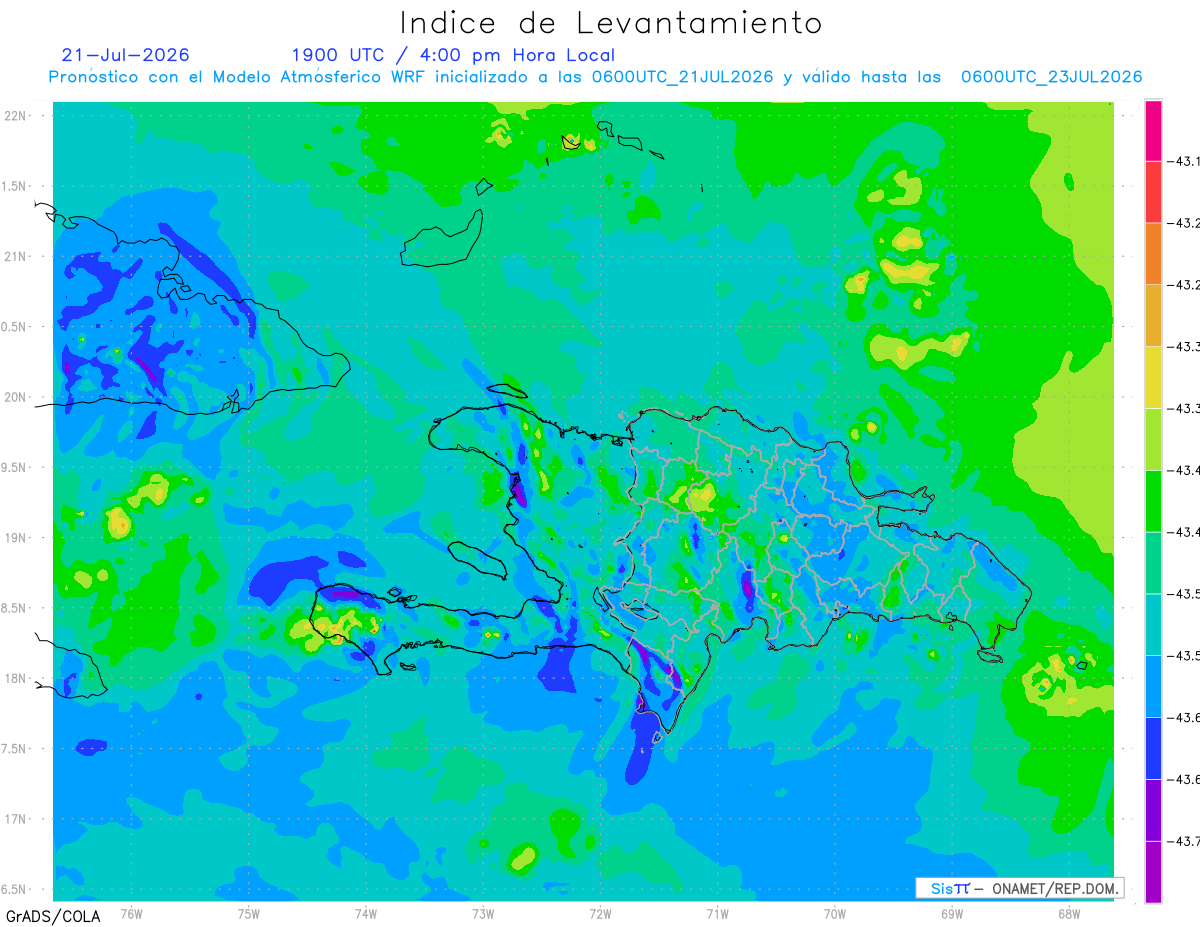1200x927 pixels.
Task: Click the "1900 UTC / 4:00 pm Hora Local" text
Action: (x=453, y=55)
